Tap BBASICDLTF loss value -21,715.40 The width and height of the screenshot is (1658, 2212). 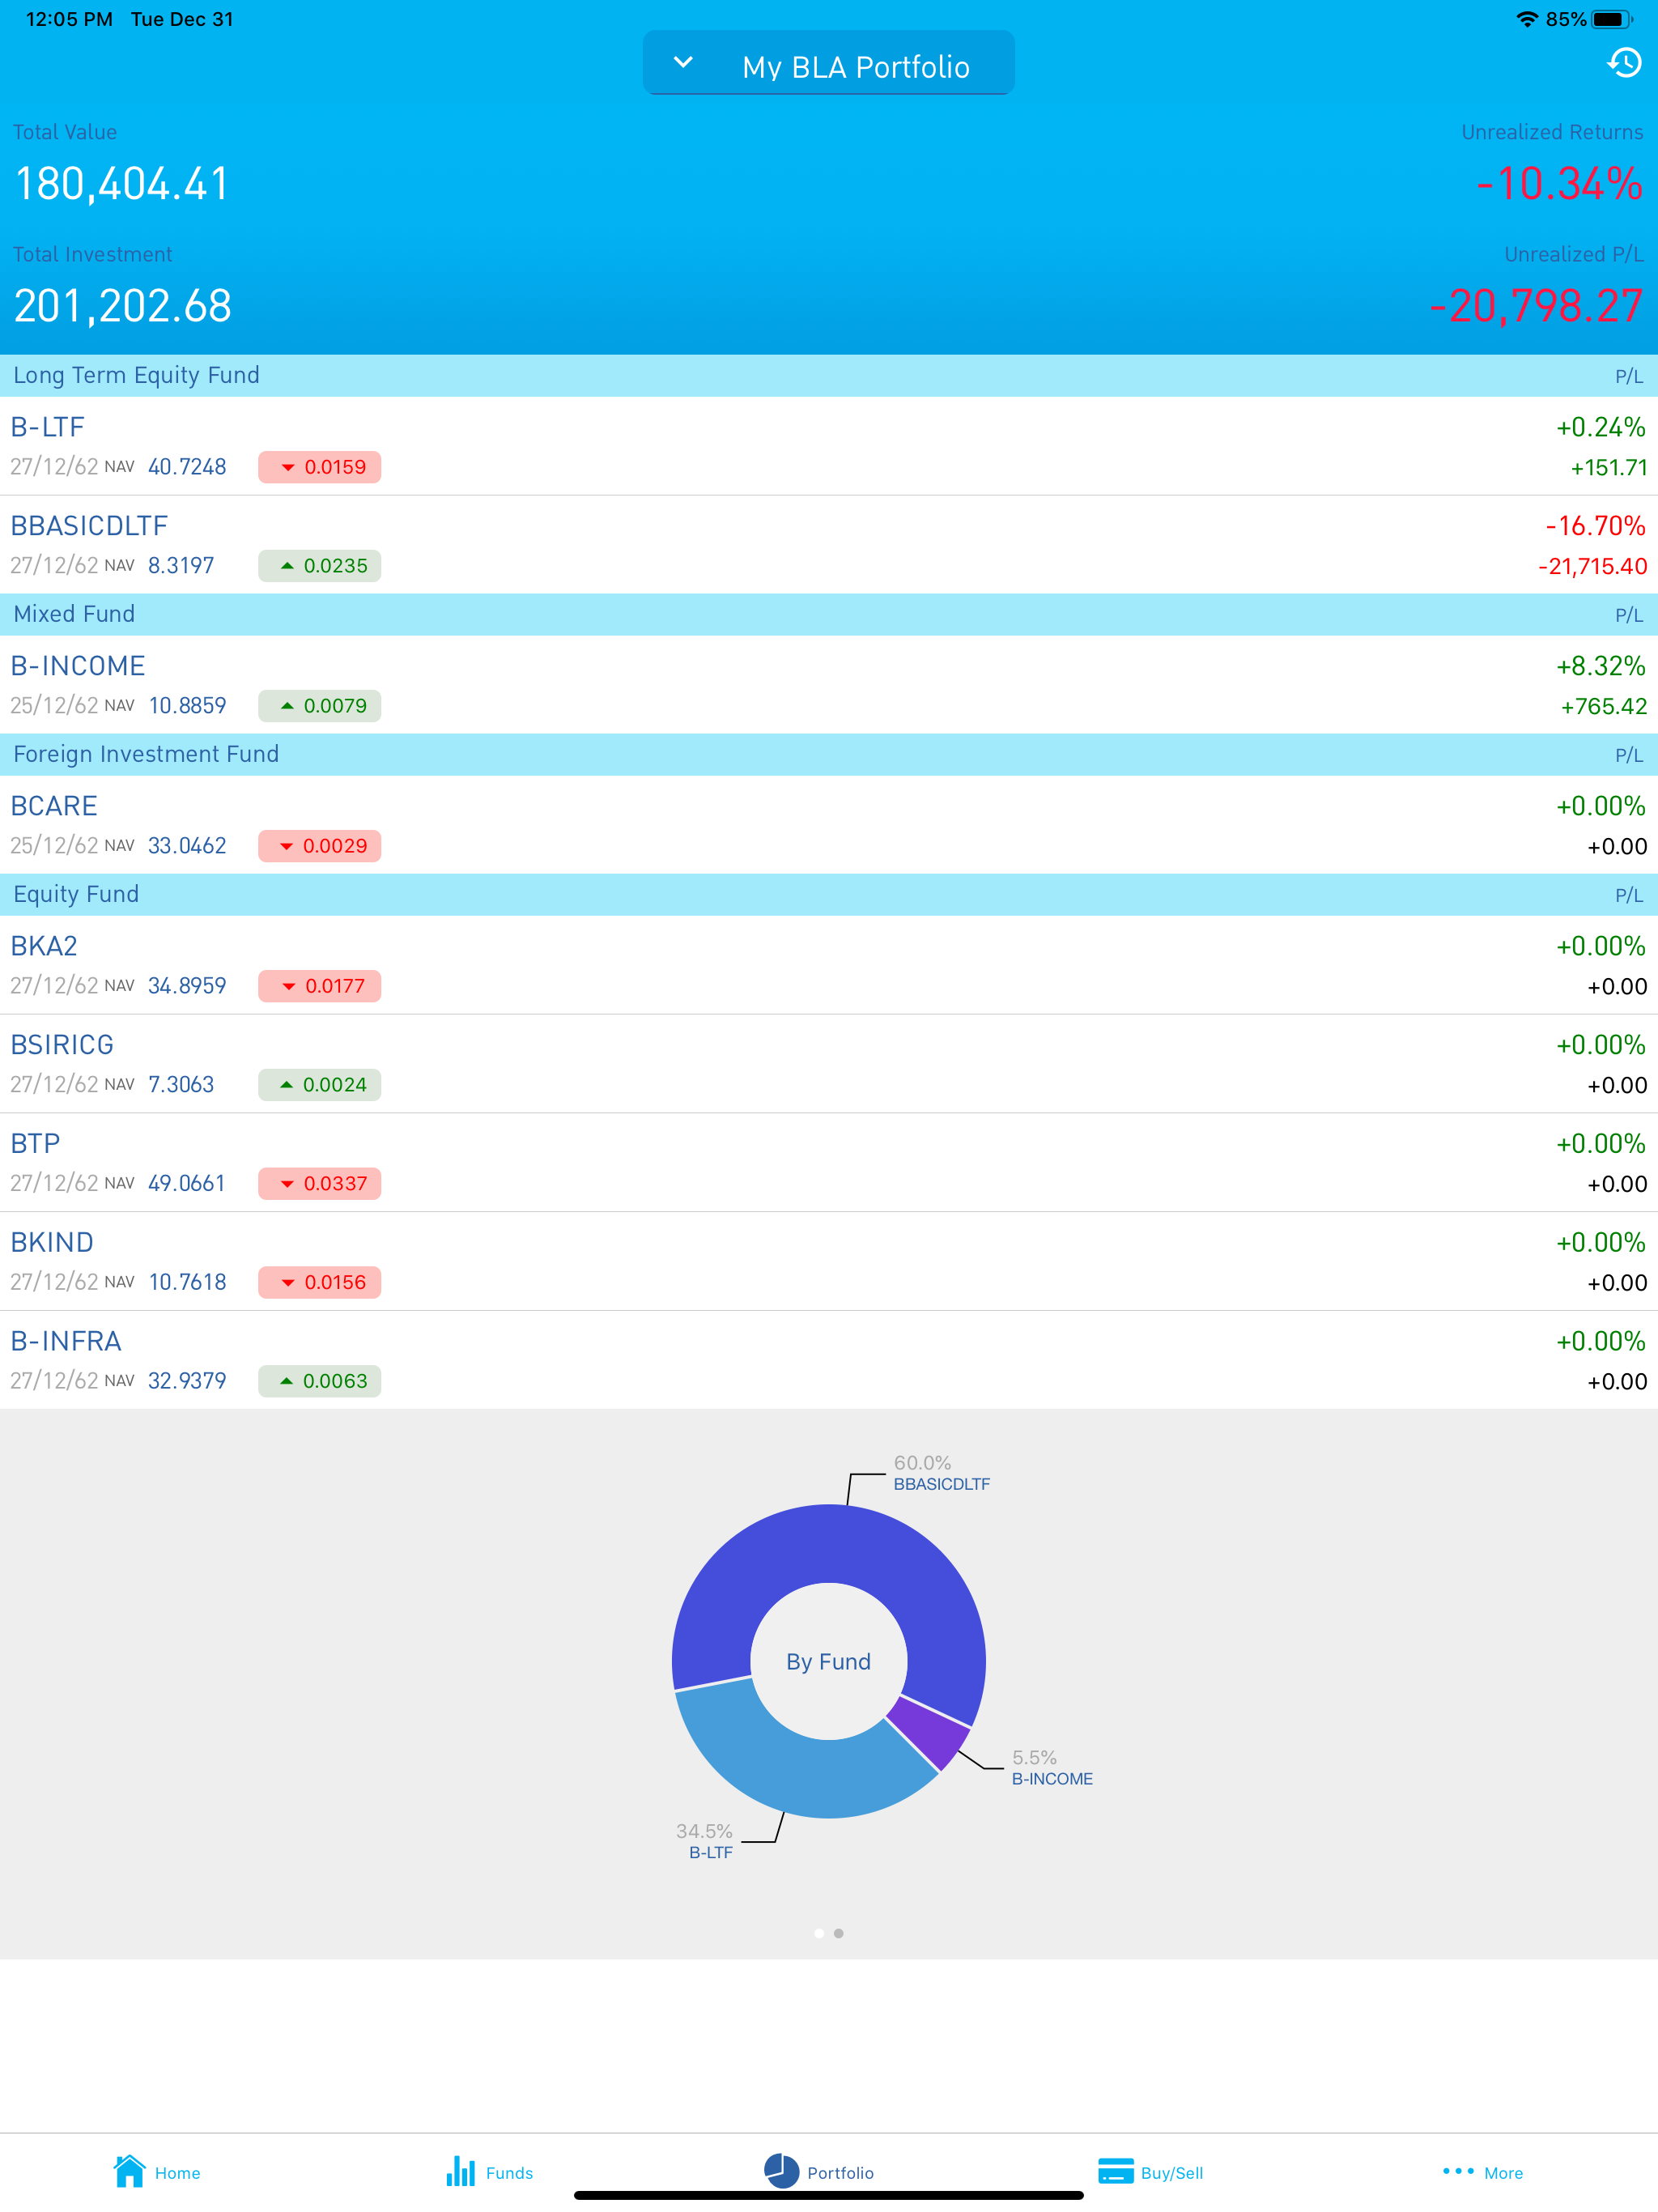tap(1592, 566)
